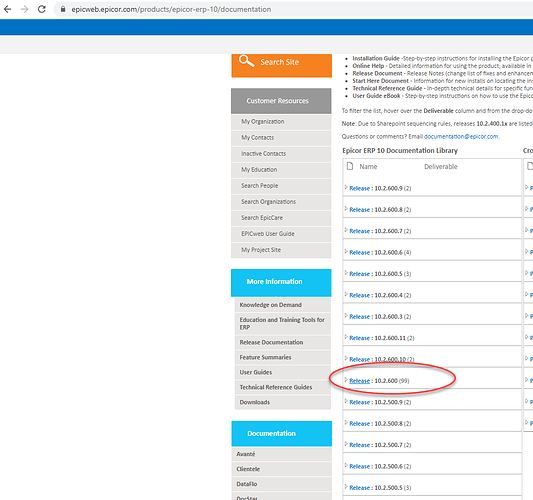Click the address bar URL field
The width and height of the screenshot is (533, 500).
click(292, 9)
